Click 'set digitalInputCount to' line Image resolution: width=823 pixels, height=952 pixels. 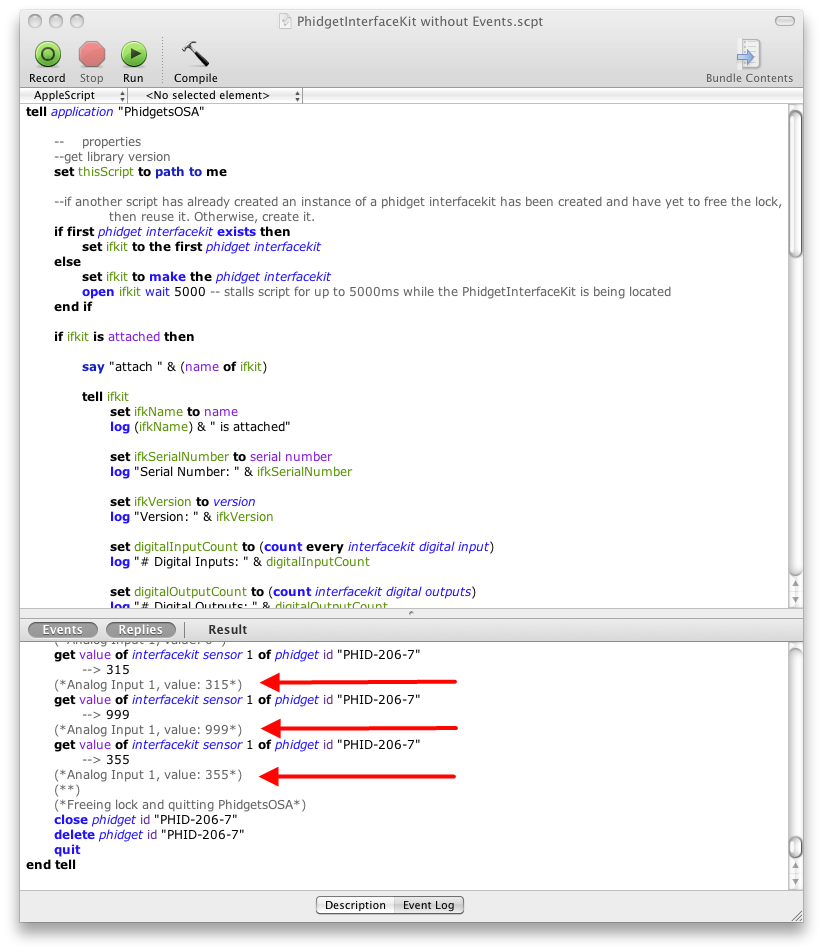pyautogui.click(x=302, y=546)
